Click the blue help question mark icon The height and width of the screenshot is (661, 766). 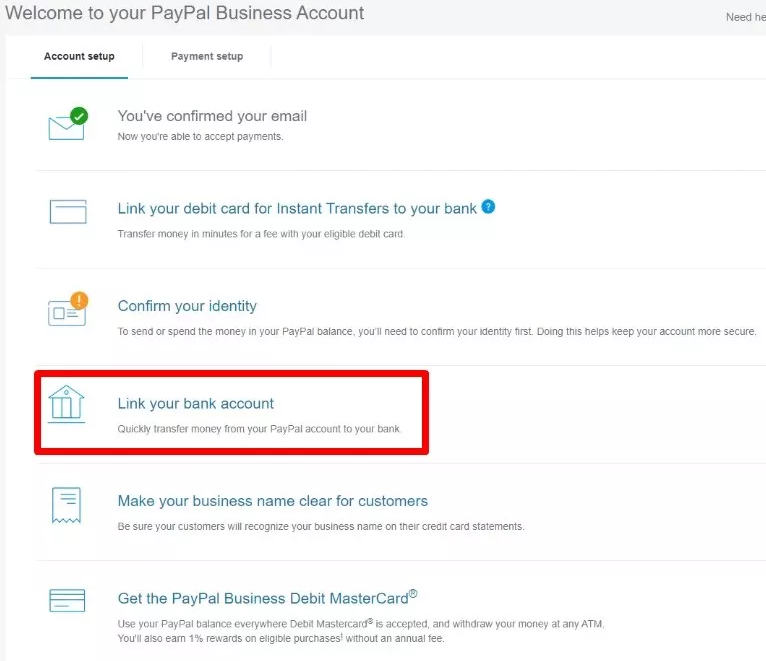[488, 207]
